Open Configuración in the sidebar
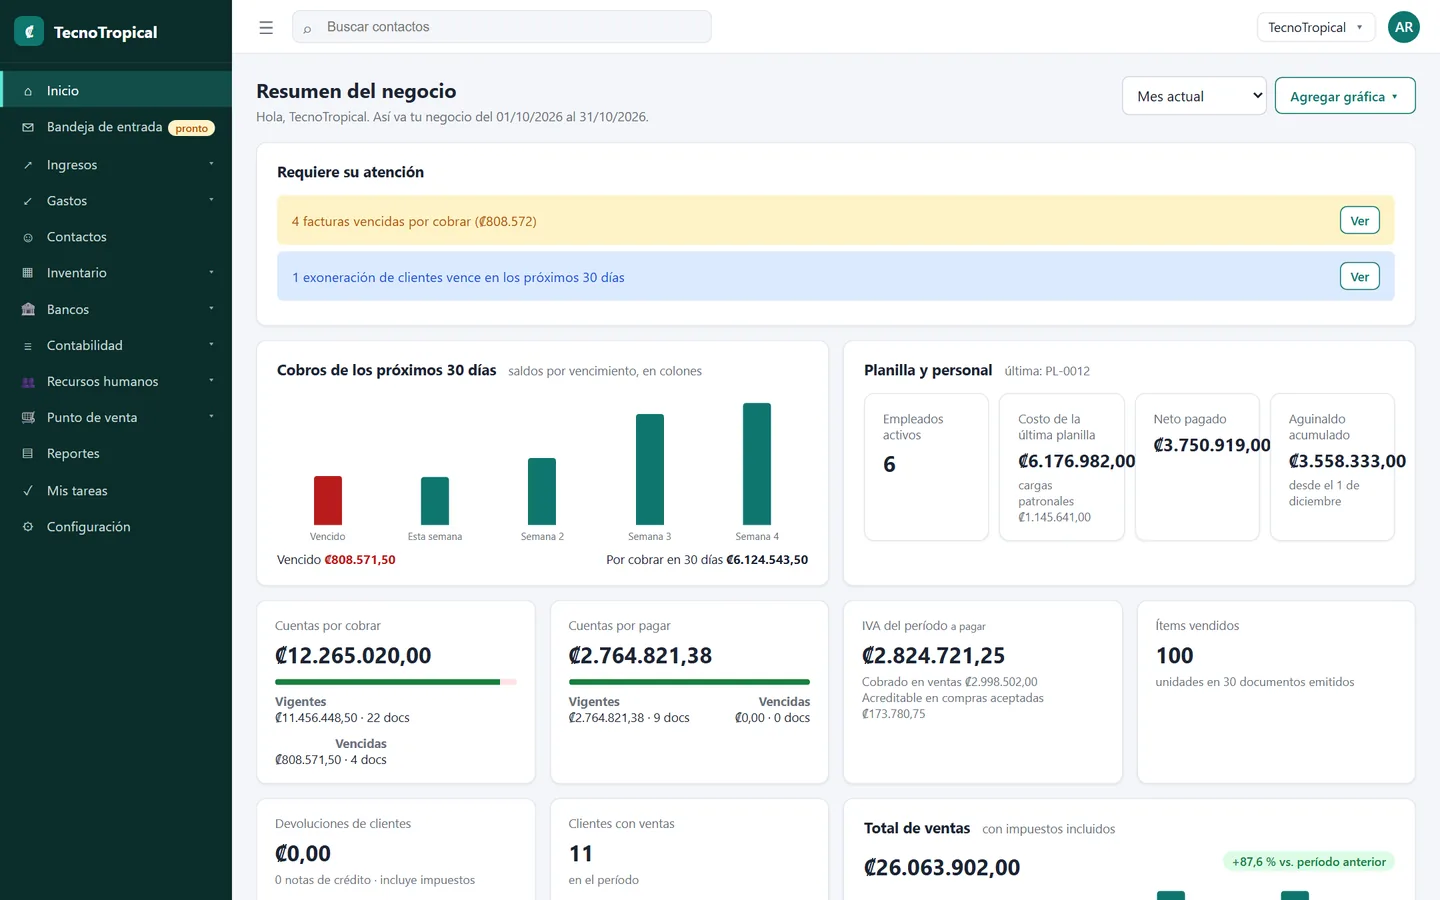The image size is (1440, 900). [116, 527]
